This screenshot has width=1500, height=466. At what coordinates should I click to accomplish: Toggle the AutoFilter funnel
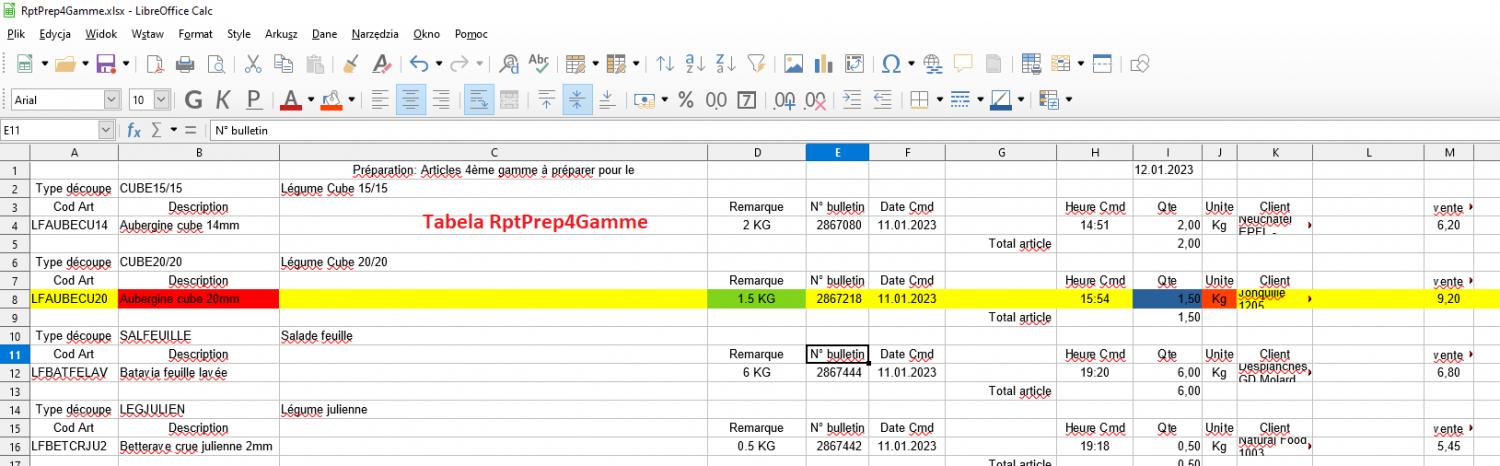(756, 64)
